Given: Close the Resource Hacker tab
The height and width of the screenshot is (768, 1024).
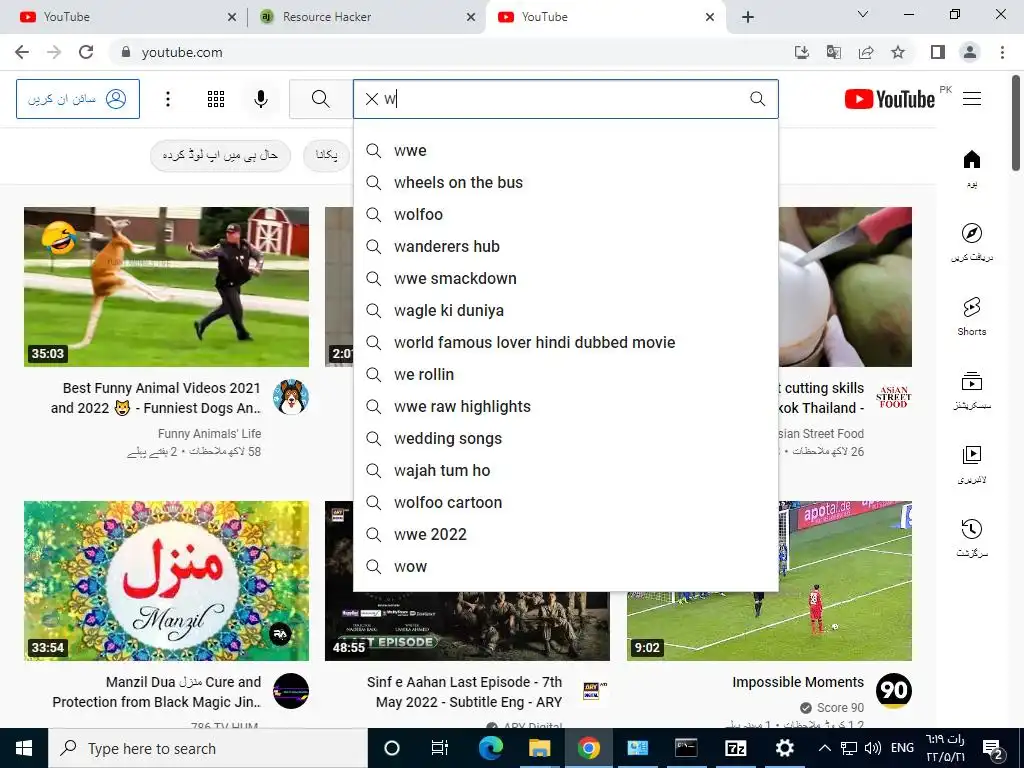Looking at the screenshot, I should (470, 17).
